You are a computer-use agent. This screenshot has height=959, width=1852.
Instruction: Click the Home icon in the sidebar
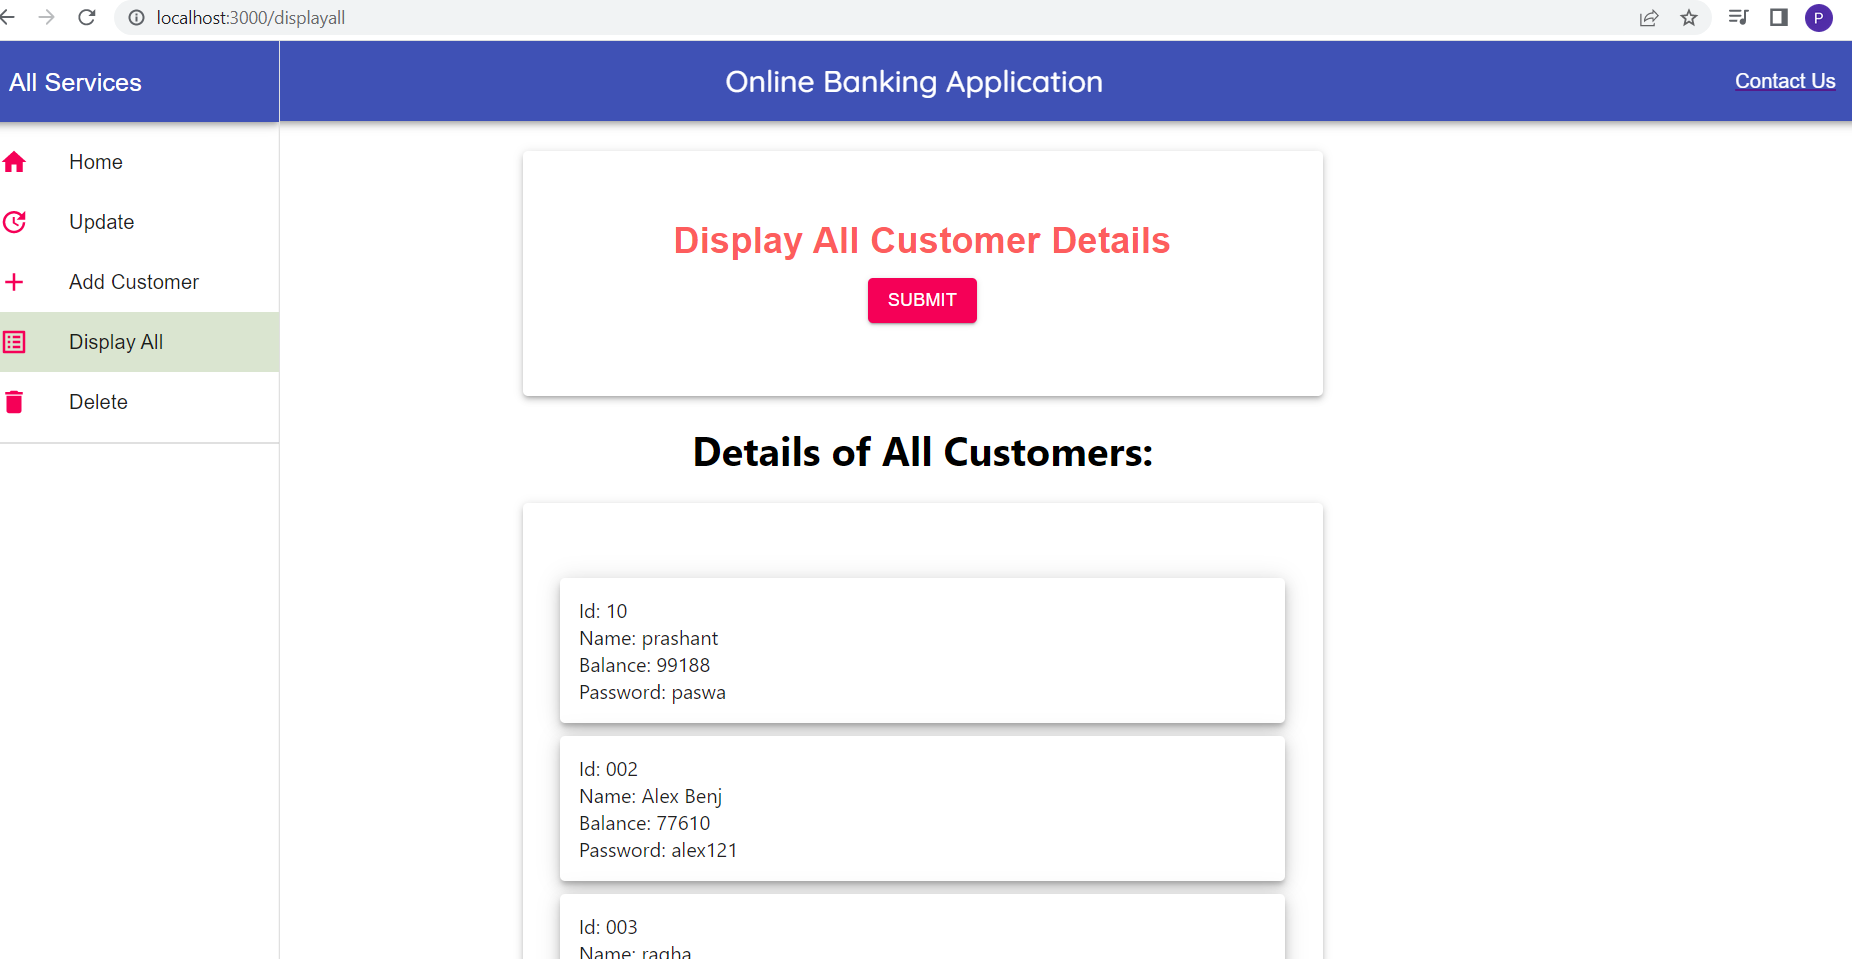pos(15,161)
